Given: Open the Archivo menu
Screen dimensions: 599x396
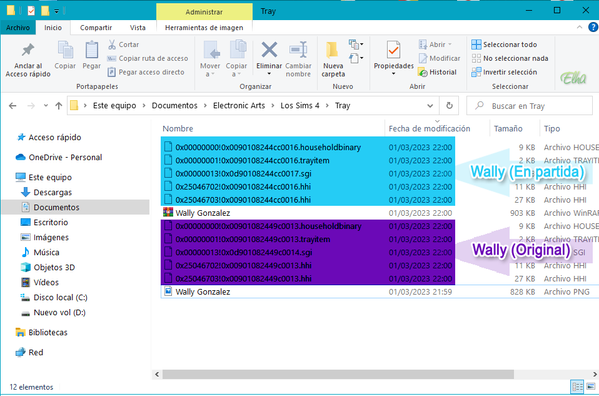Looking at the screenshot, I should tap(18, 28).
